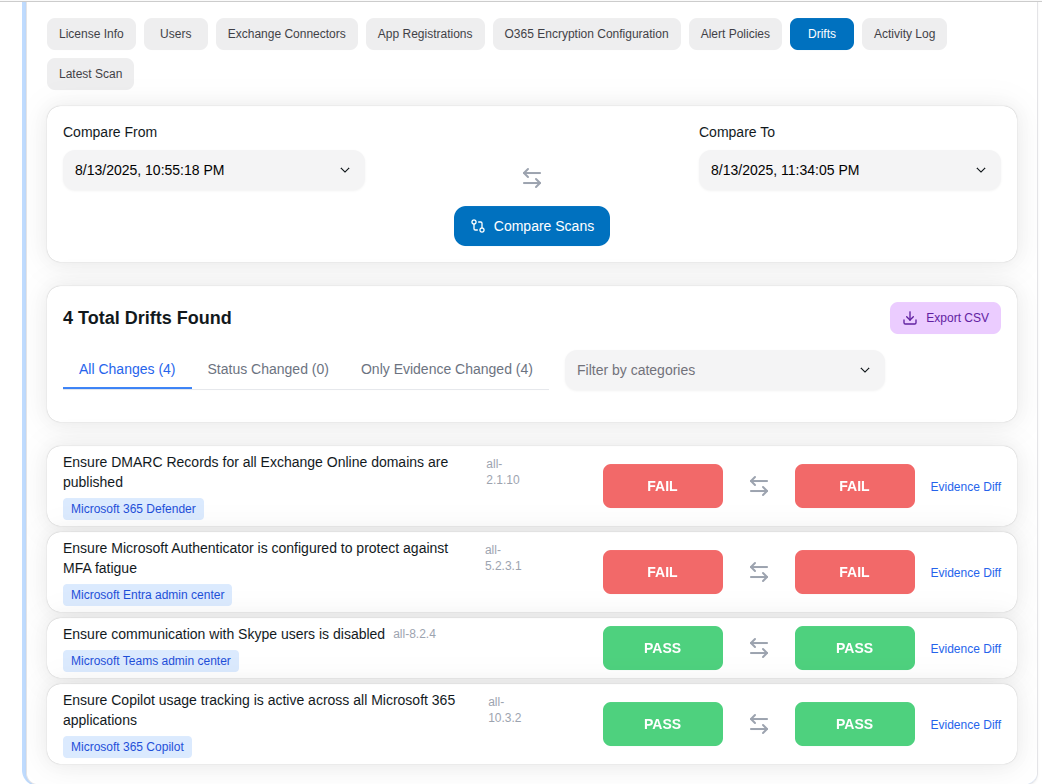Click the download icon inside Export CSV button
1042x784 pixels.
(x=909, y=317)
